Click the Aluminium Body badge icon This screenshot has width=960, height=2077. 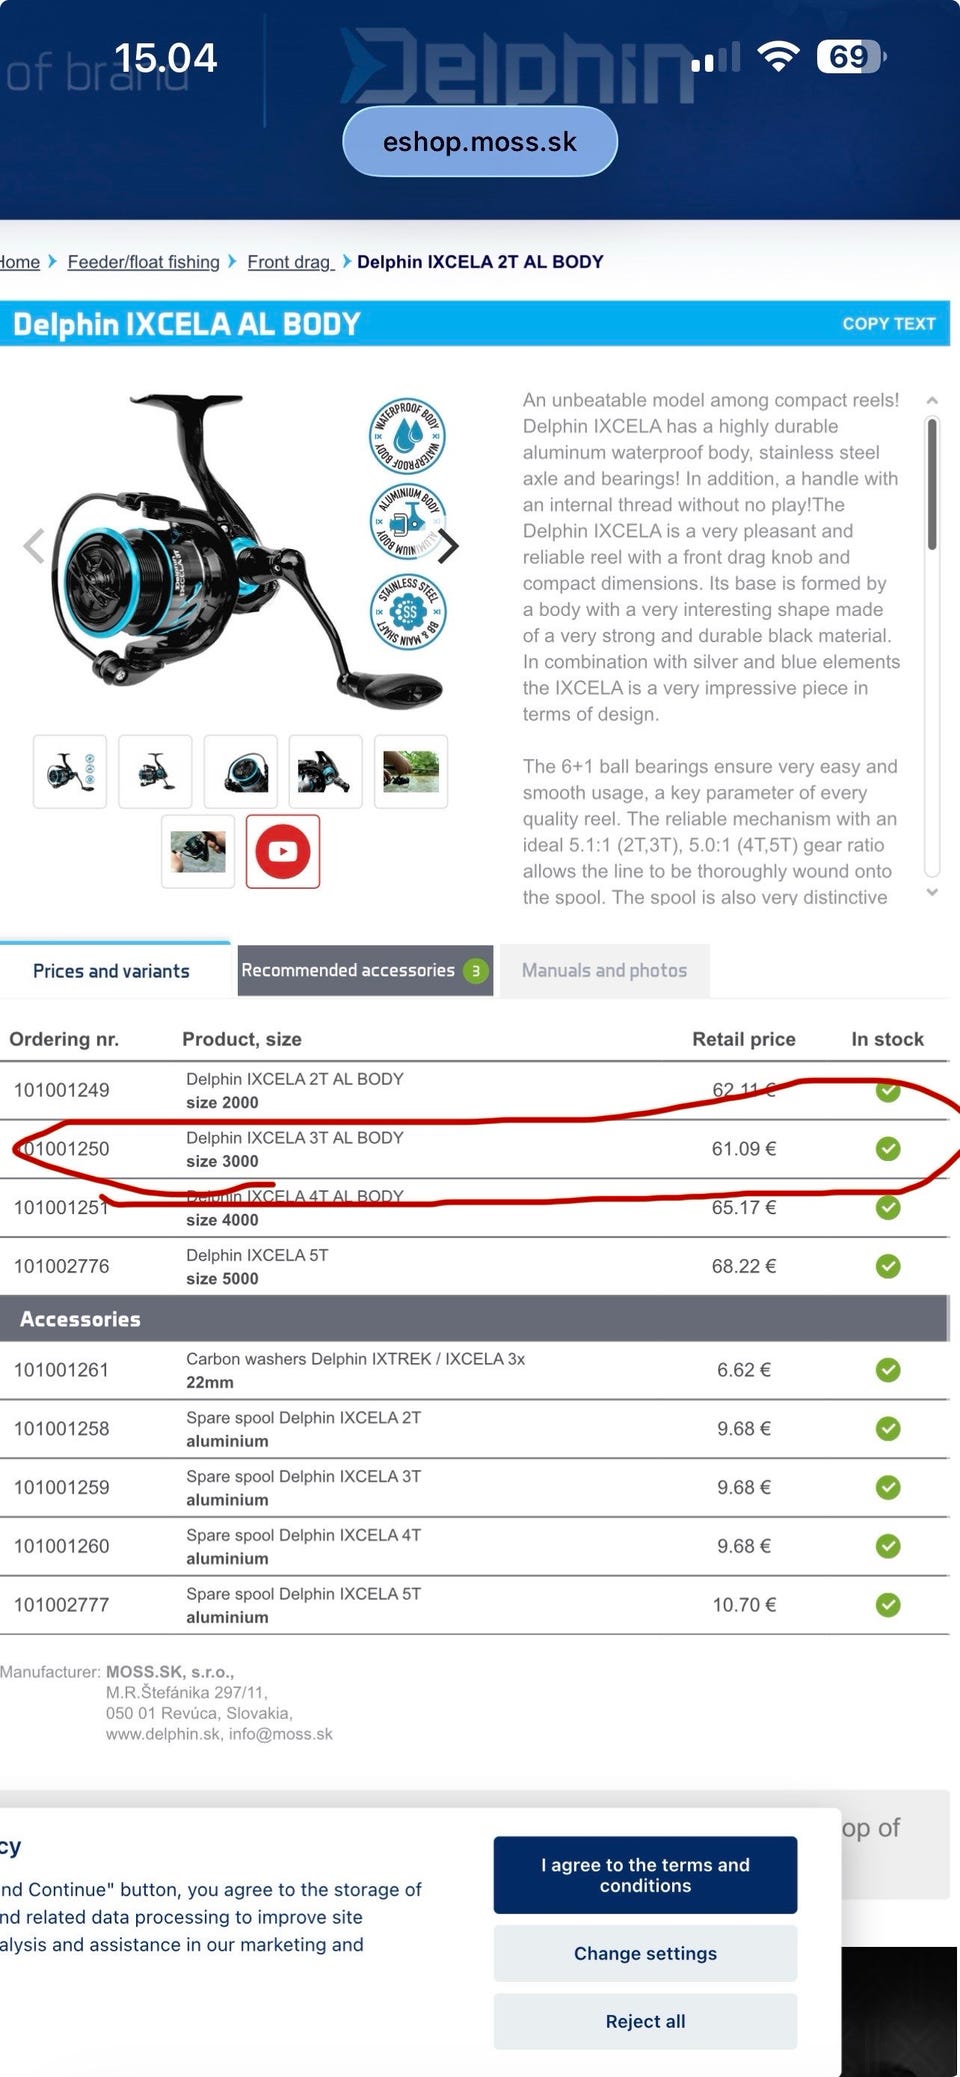point(407,522)
